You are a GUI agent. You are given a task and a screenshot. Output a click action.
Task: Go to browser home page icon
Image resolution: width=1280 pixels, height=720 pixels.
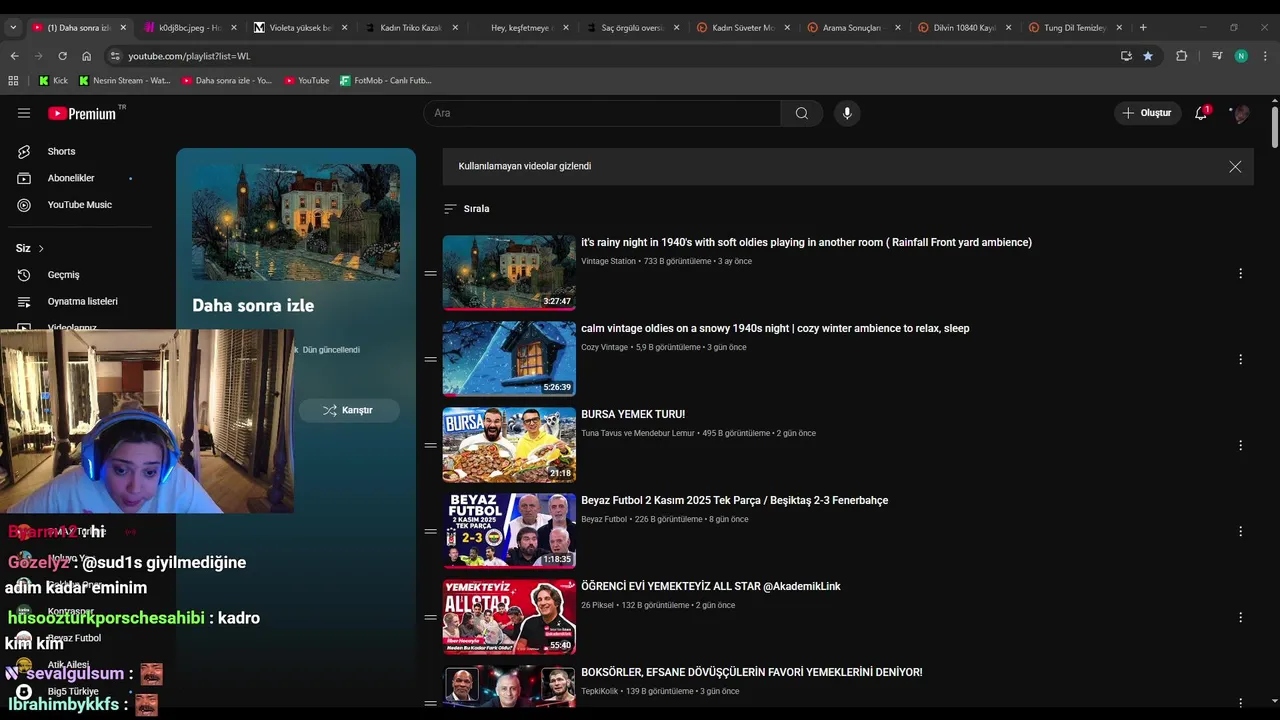click(86, 56)
